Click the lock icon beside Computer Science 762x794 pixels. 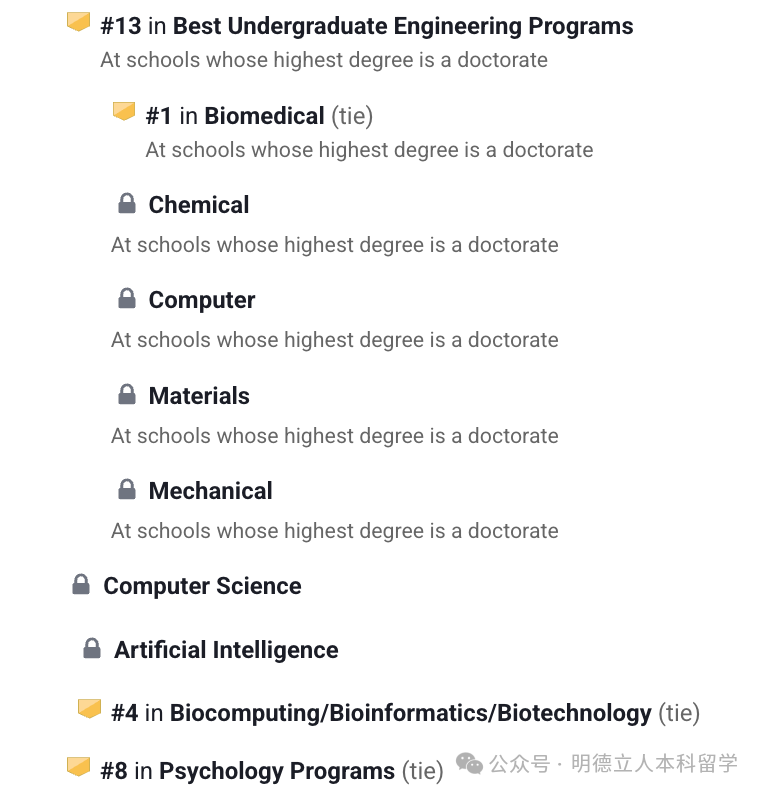tap(81, 585)
